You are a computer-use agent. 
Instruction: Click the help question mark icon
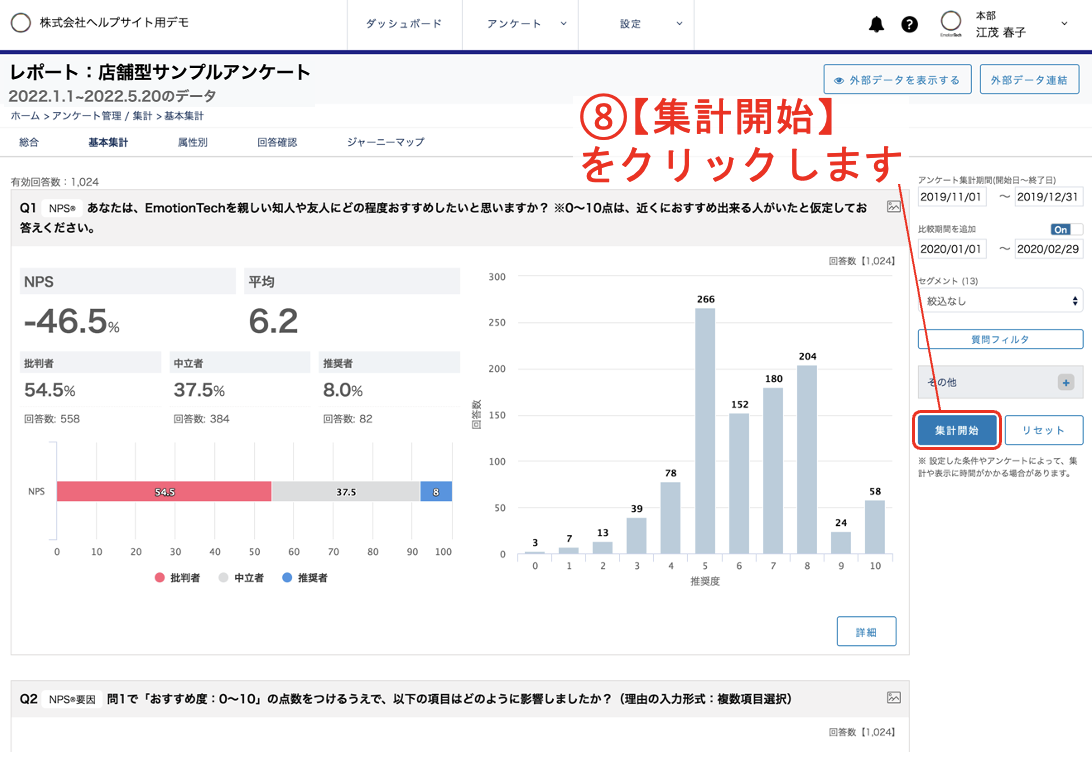[x=909, y=23]
